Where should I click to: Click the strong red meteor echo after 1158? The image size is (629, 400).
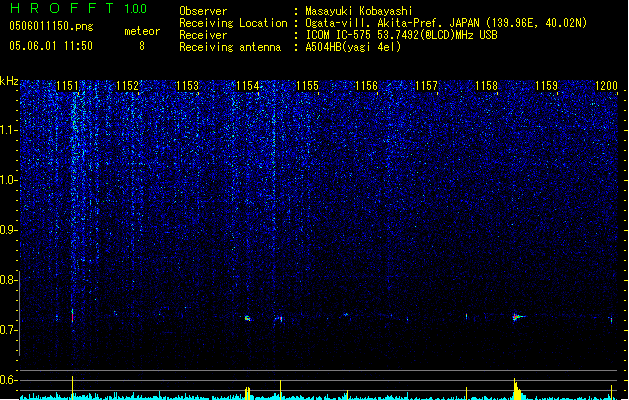click(x=517, y=317)
